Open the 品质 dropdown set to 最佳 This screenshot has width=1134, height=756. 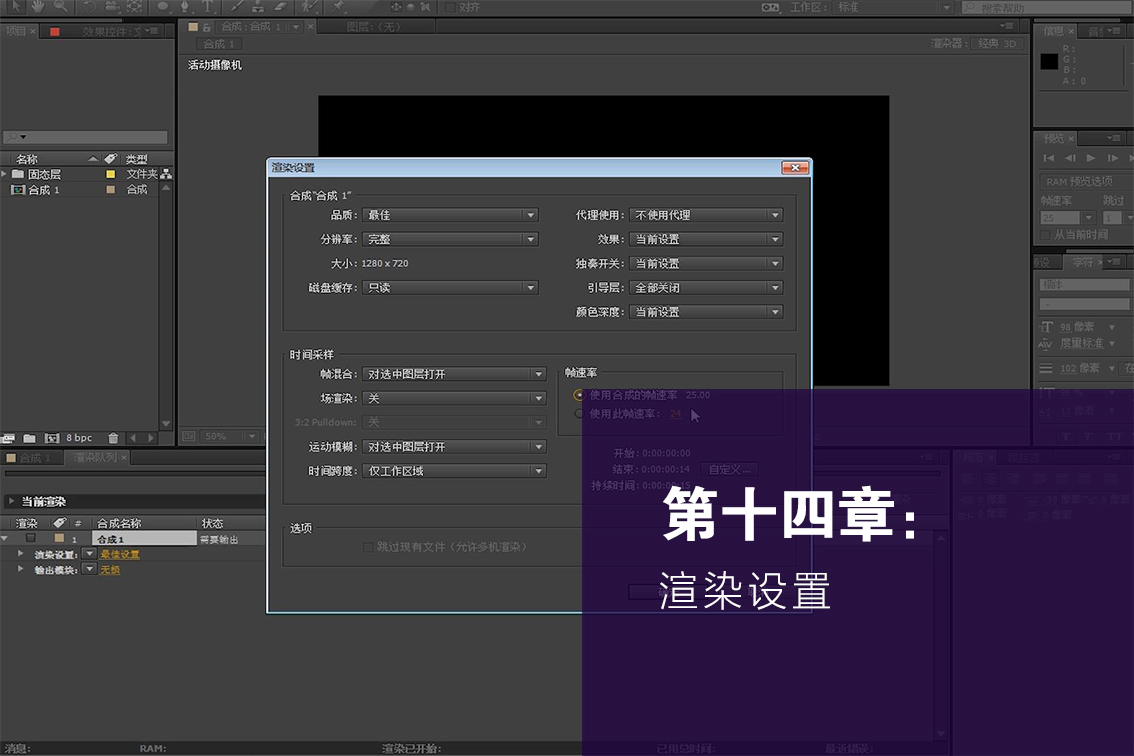tap(450, 215)
